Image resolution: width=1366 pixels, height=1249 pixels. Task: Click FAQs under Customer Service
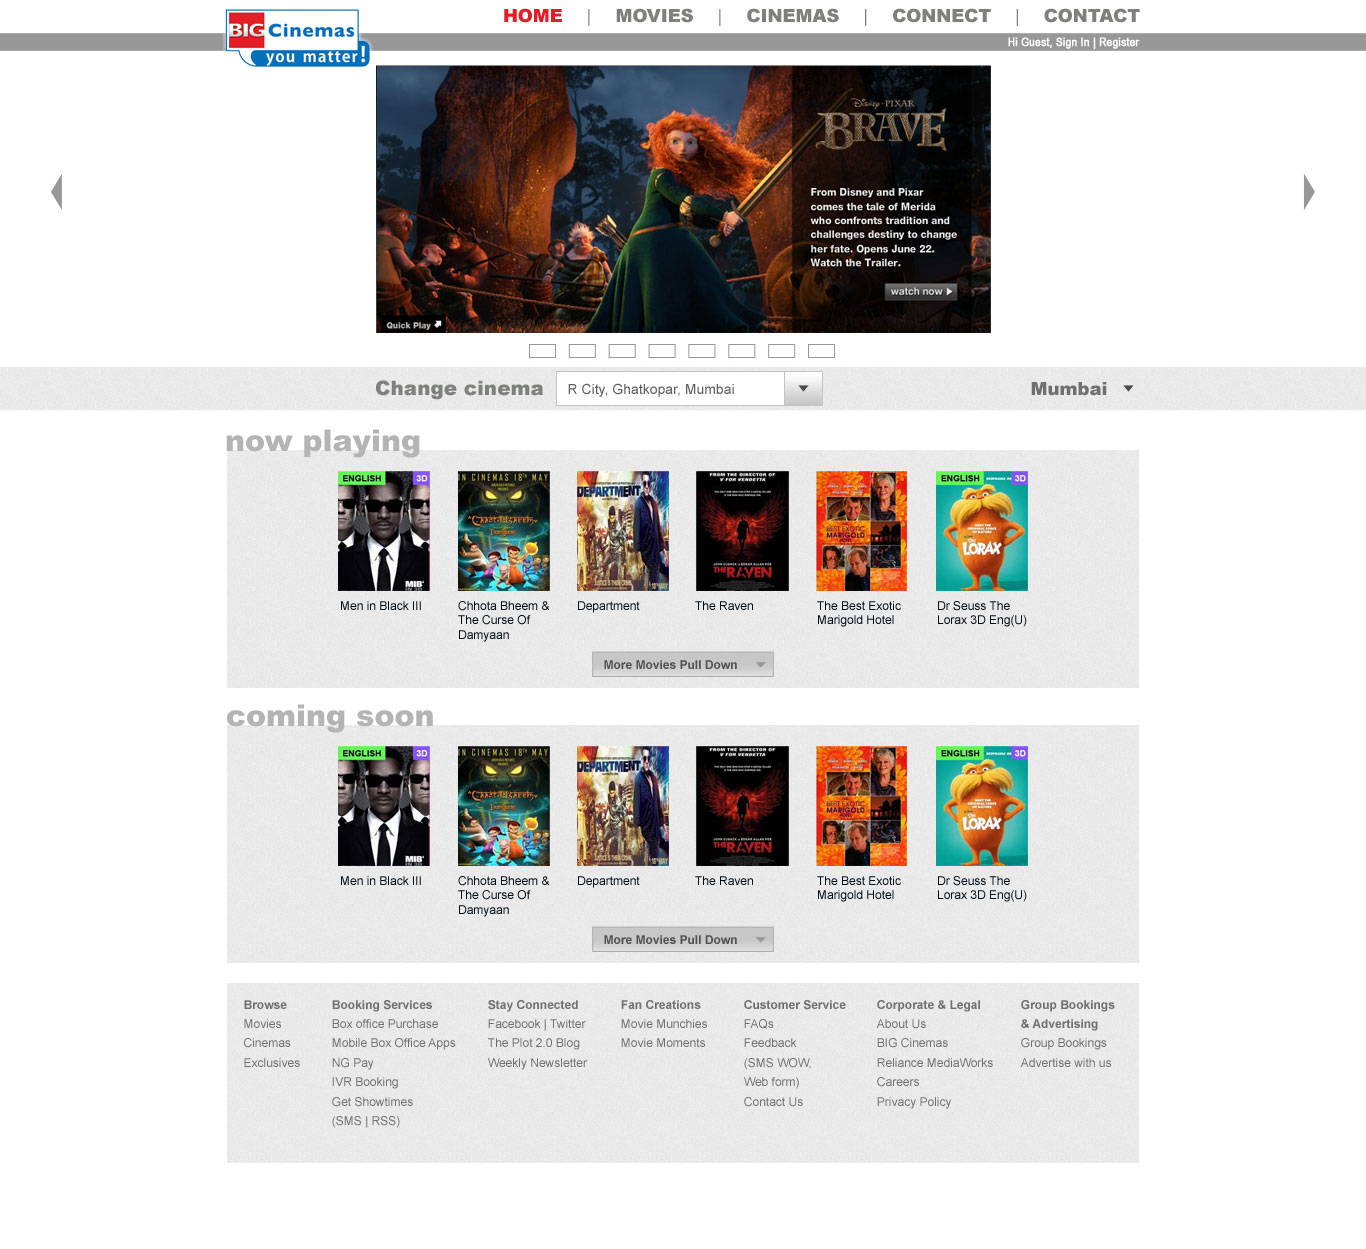[x=759, y=1024]
